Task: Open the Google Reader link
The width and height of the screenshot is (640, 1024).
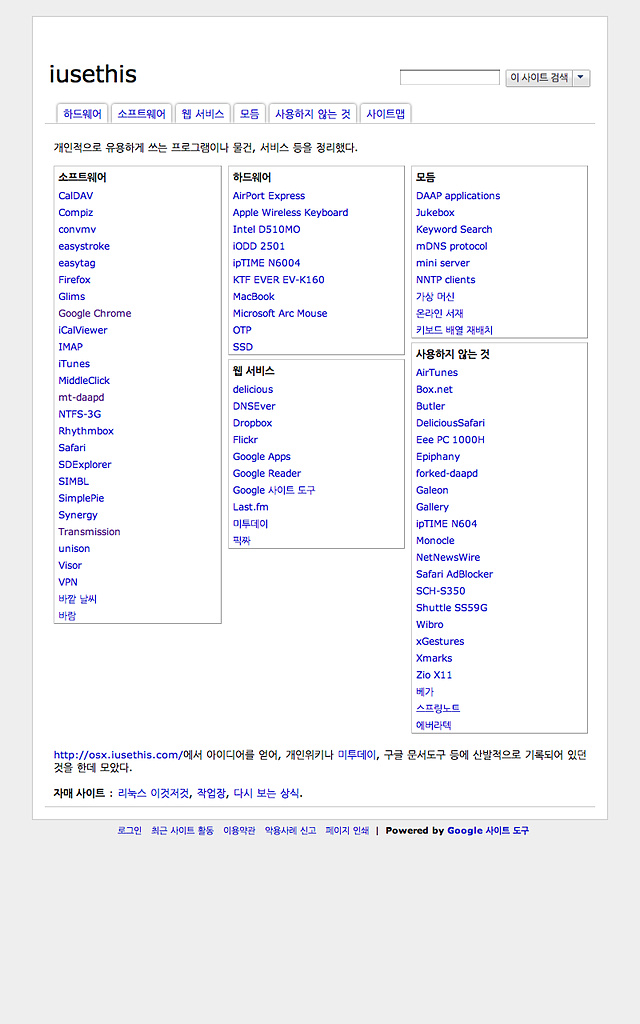Action: (267, 473)
